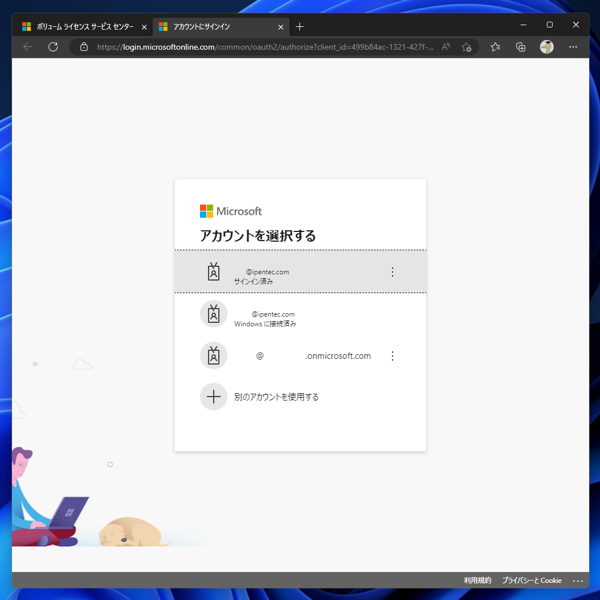Close the アカウントにサインイン tab

pyautogui.click(x=280, y=27)
